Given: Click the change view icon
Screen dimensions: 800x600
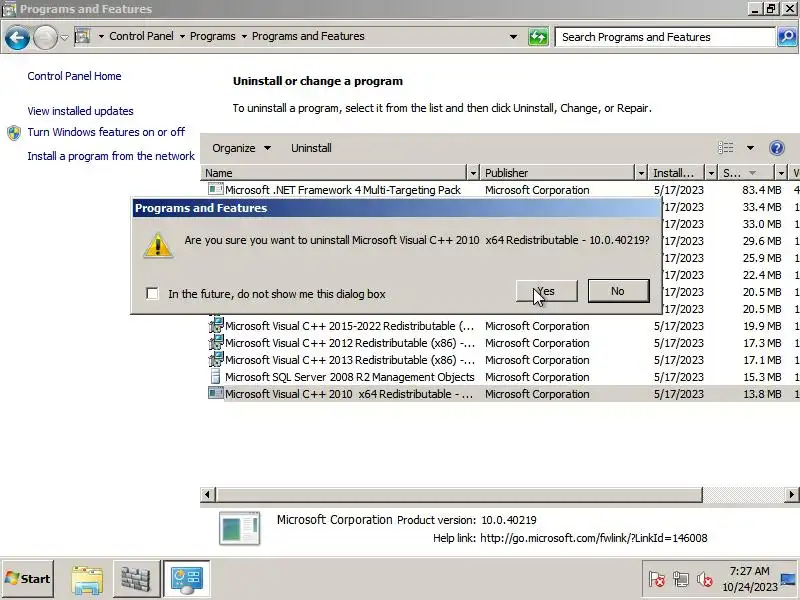Looking at the screenshot, I should (726, 147).
